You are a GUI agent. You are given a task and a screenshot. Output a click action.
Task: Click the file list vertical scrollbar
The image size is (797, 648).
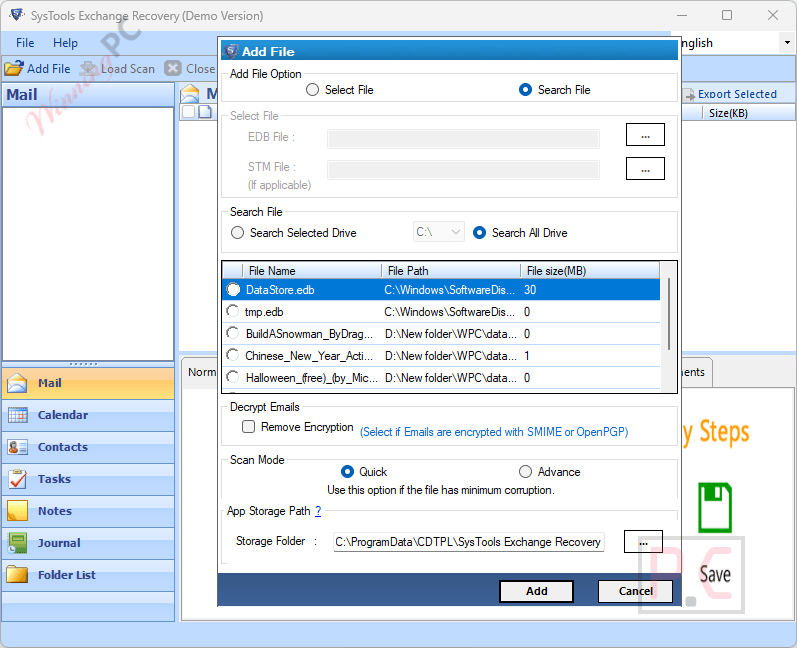tap(668, 314)
